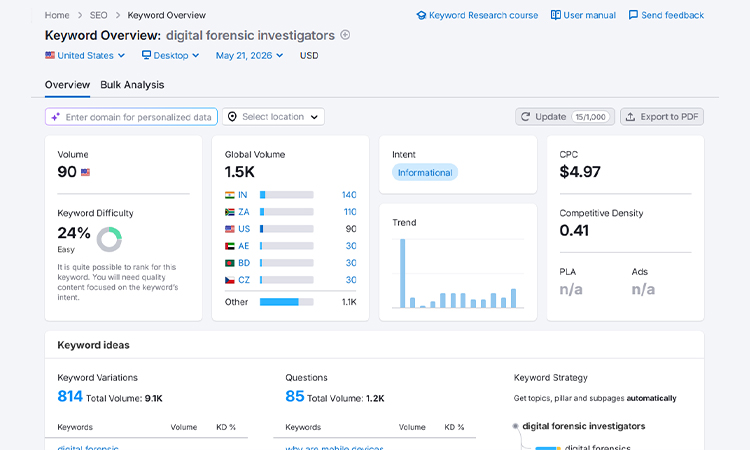
Task: Open the Desktop device dropdown
Action: coord(170,55)
